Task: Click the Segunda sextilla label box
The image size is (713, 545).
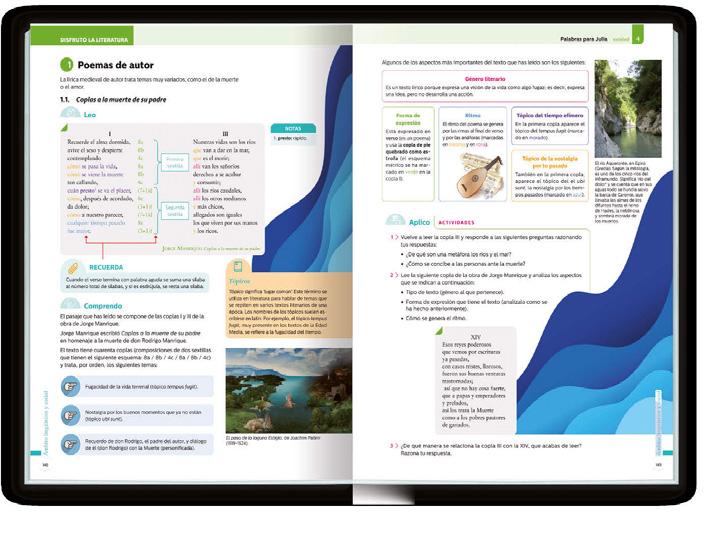Action: [175, 210]
